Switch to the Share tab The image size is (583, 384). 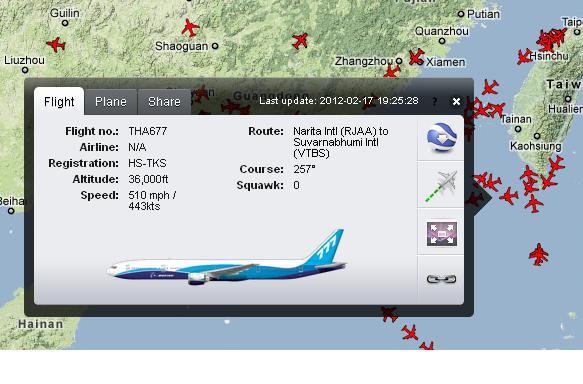(164, 101)
